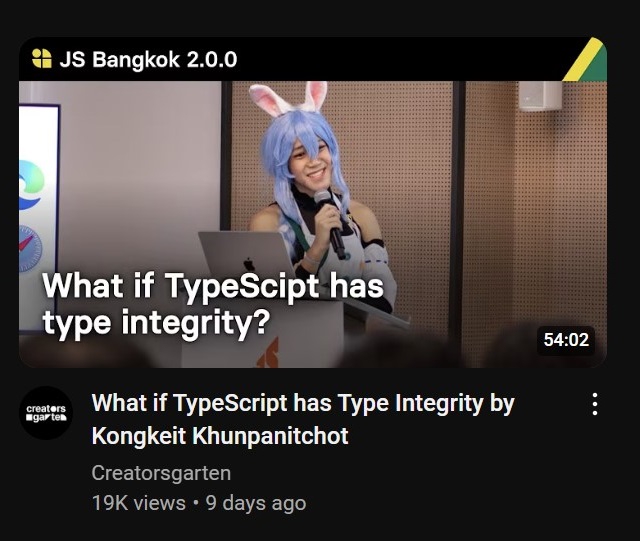Click the 9 days ago timestamp
This screenshot has width=640, height=541.
[256, 503]
